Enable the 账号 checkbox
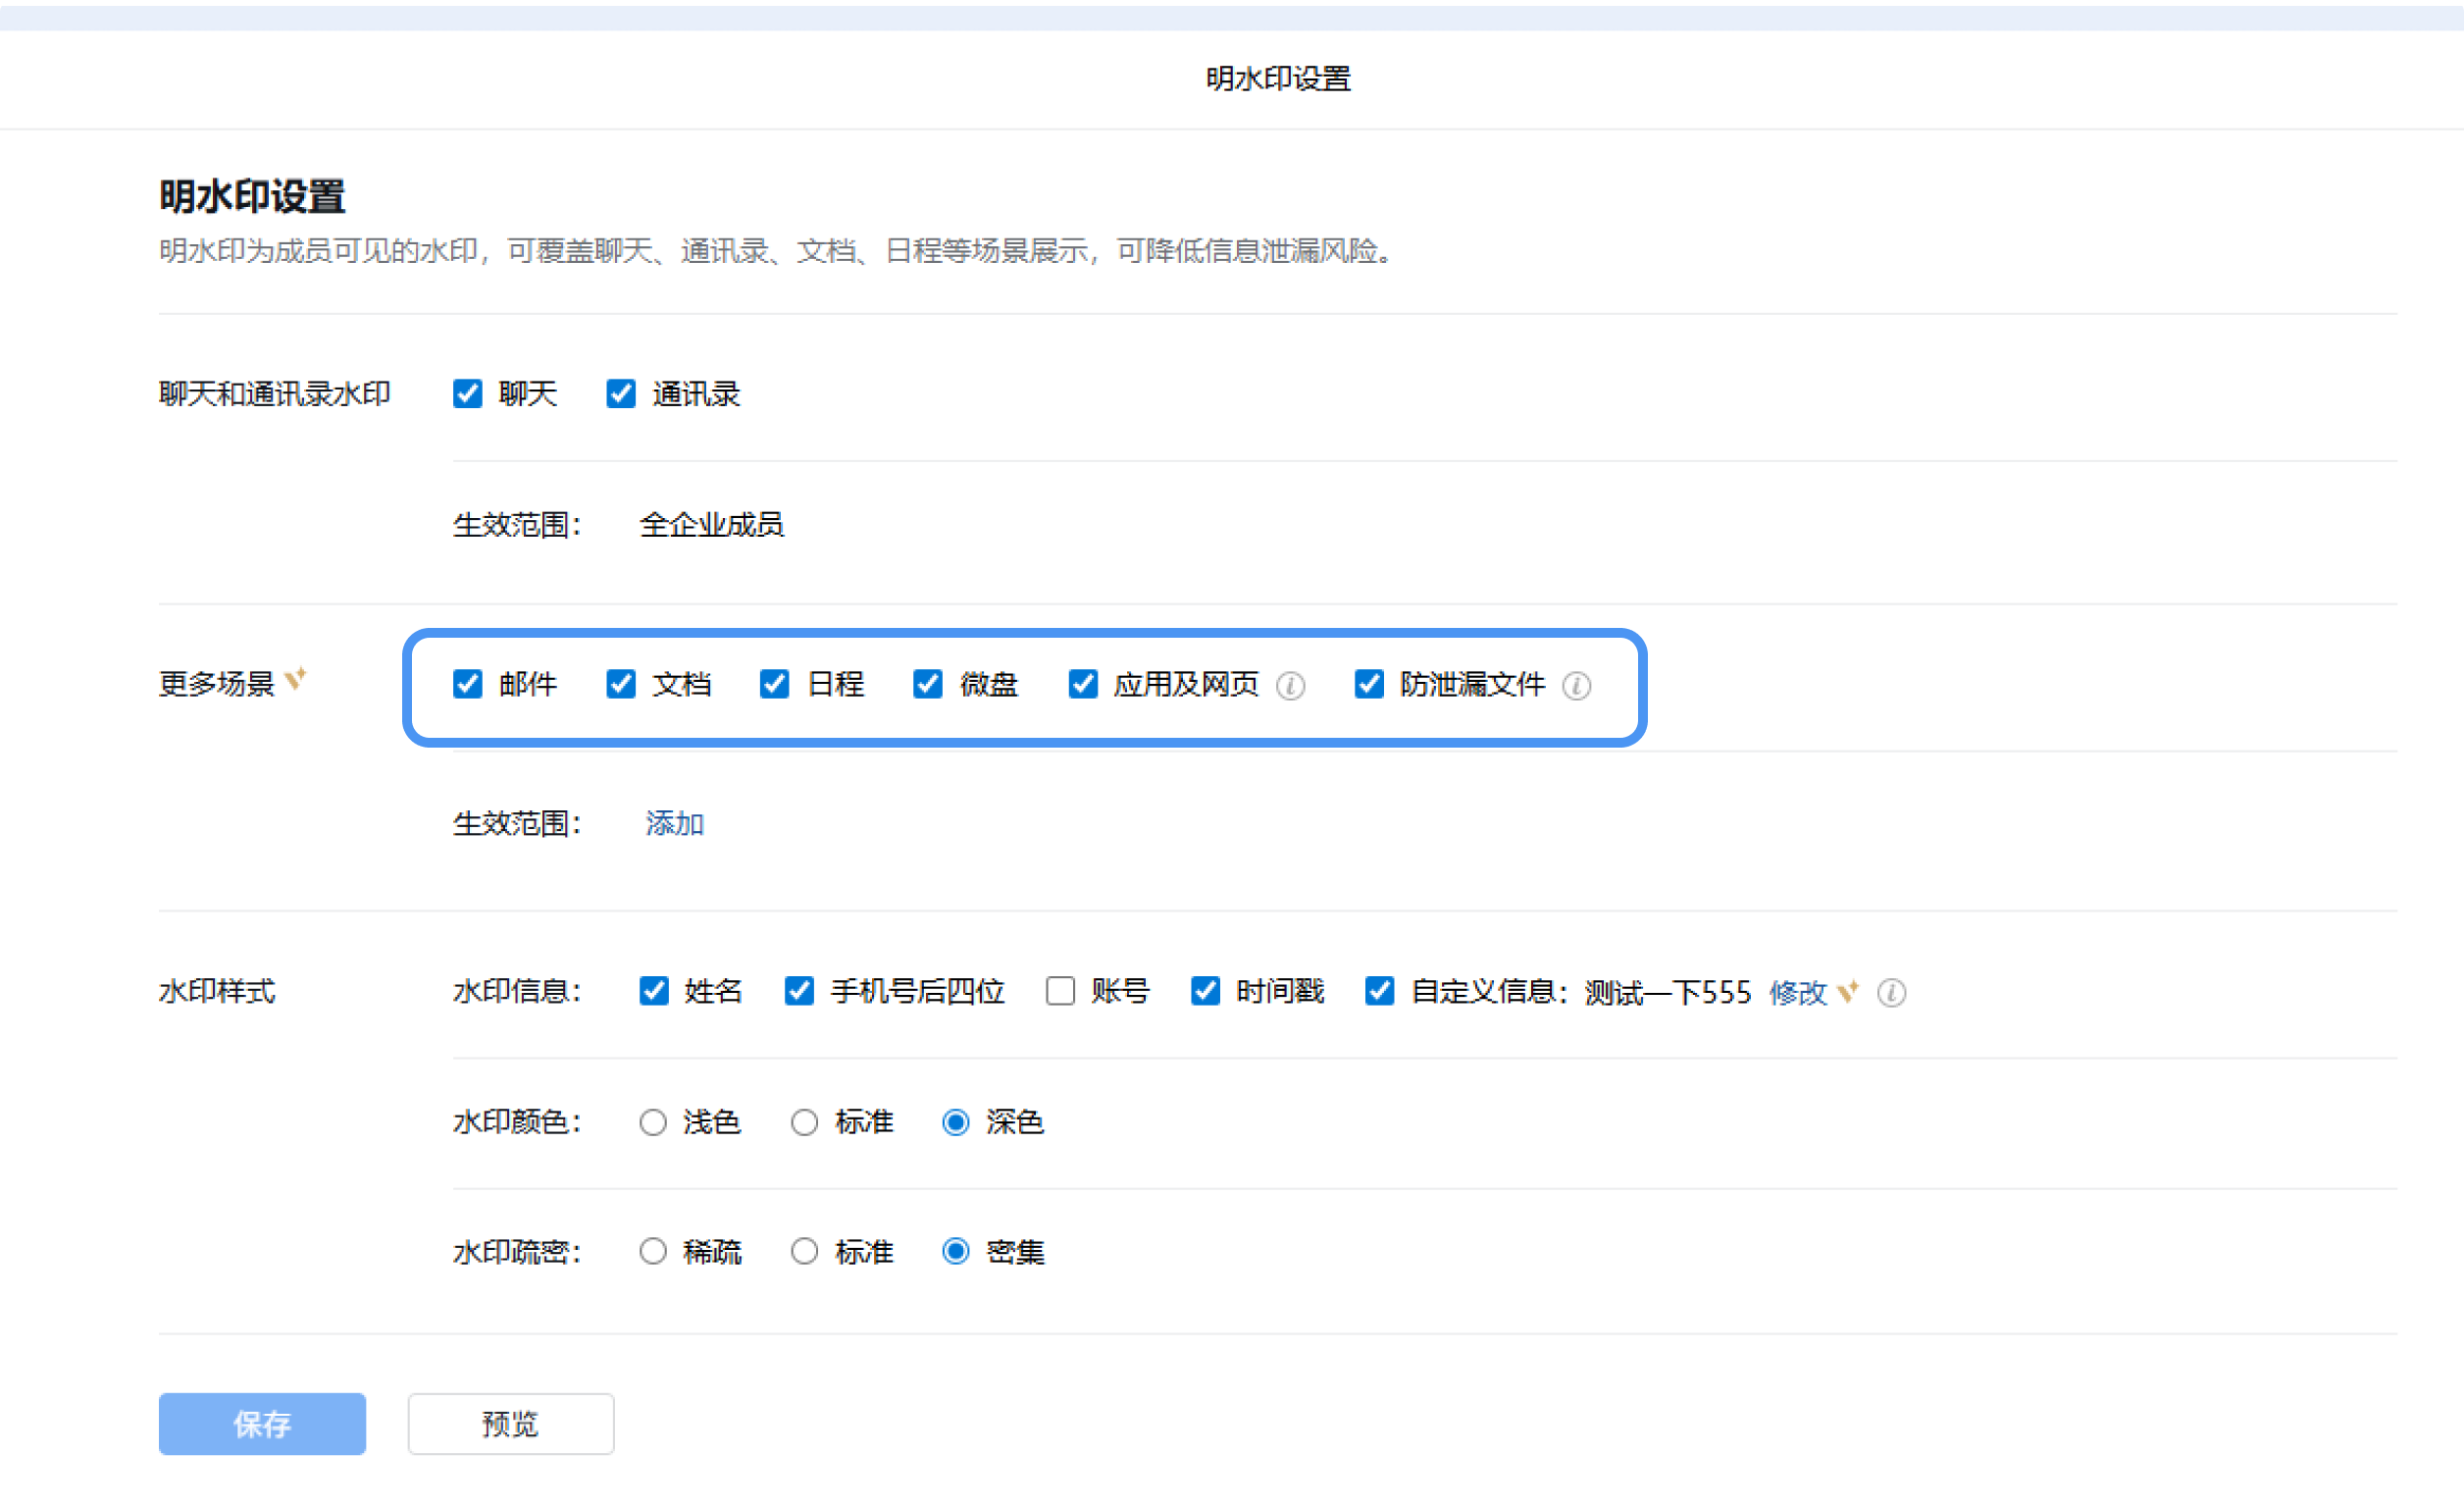 click(x=1060, y=991)
